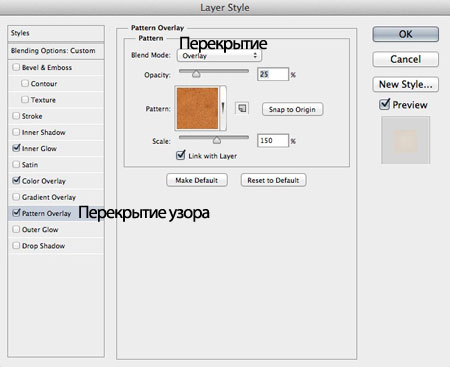The width and height of the screenshot is (450, 367).
Task: Click the Cancel button
Action: [x=405, y=59]
